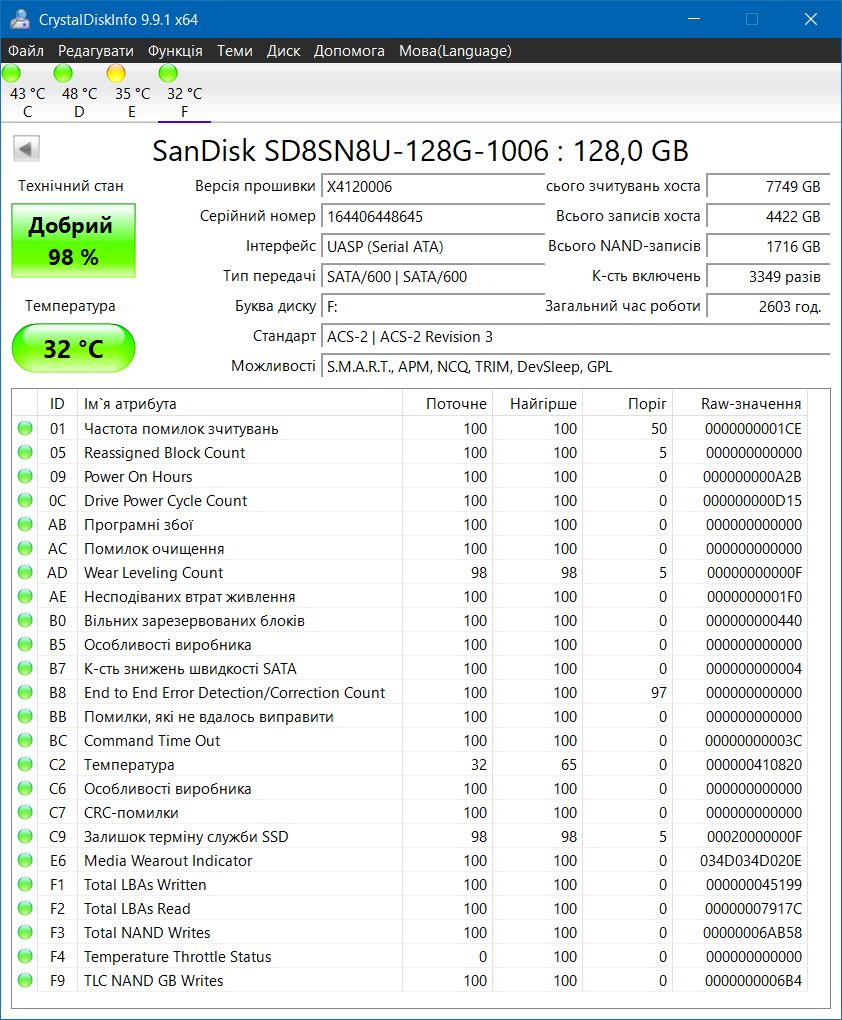Select the К-сть знижень швидкості SATA row
The image size is (842, 1020).
click(410, 669)
